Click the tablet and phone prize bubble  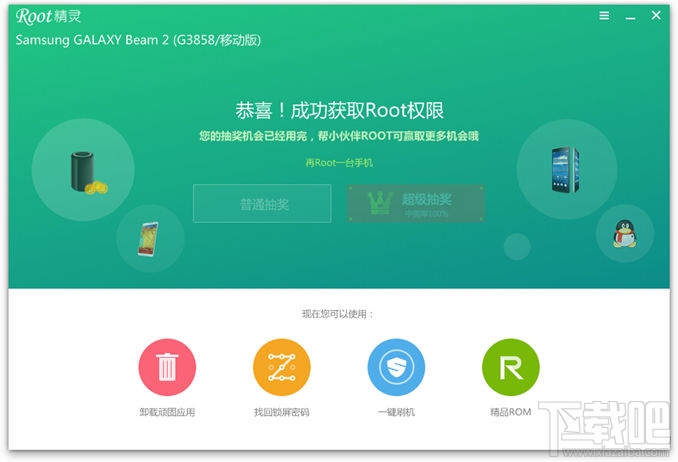point(567,169)
